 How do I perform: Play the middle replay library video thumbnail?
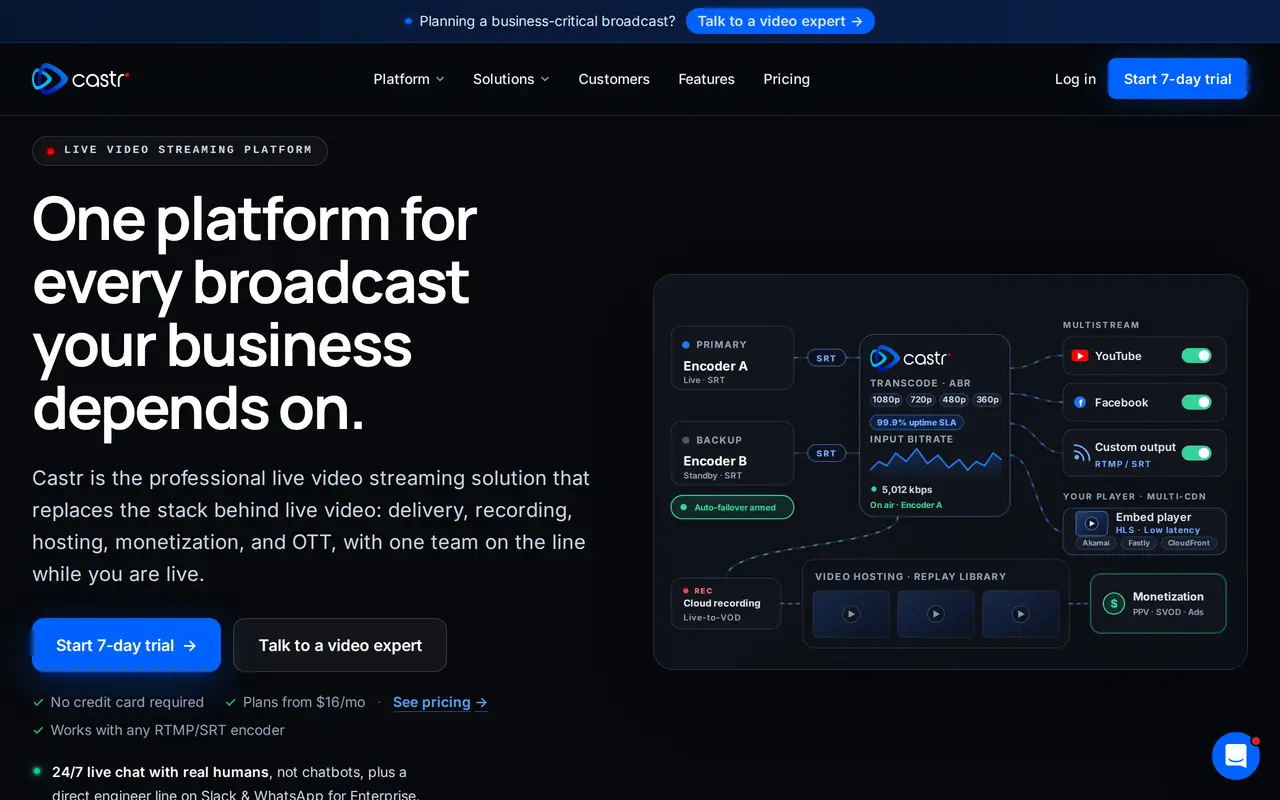tap(935, 614)
